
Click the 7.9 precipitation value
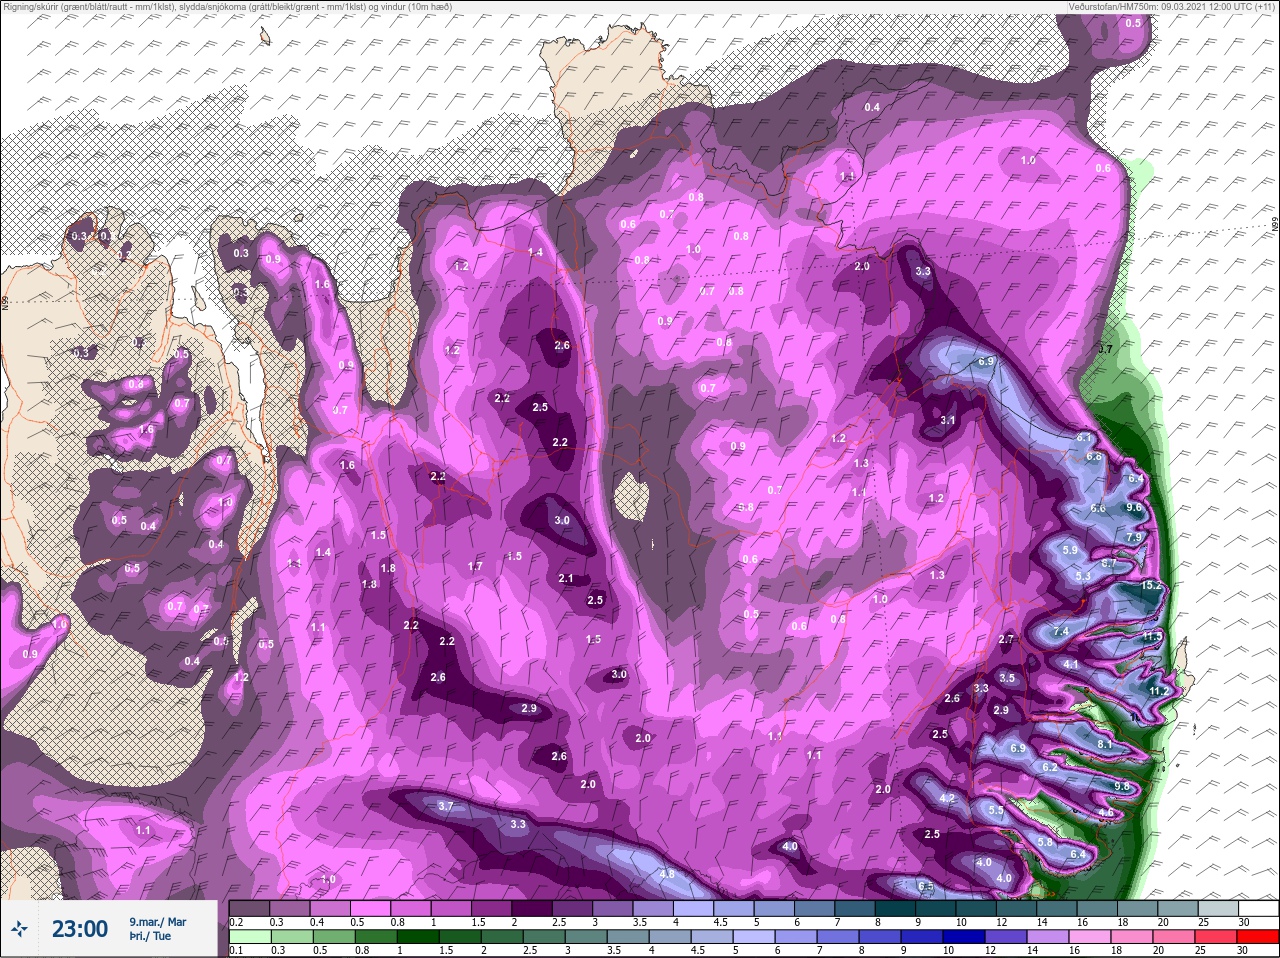1134,537
